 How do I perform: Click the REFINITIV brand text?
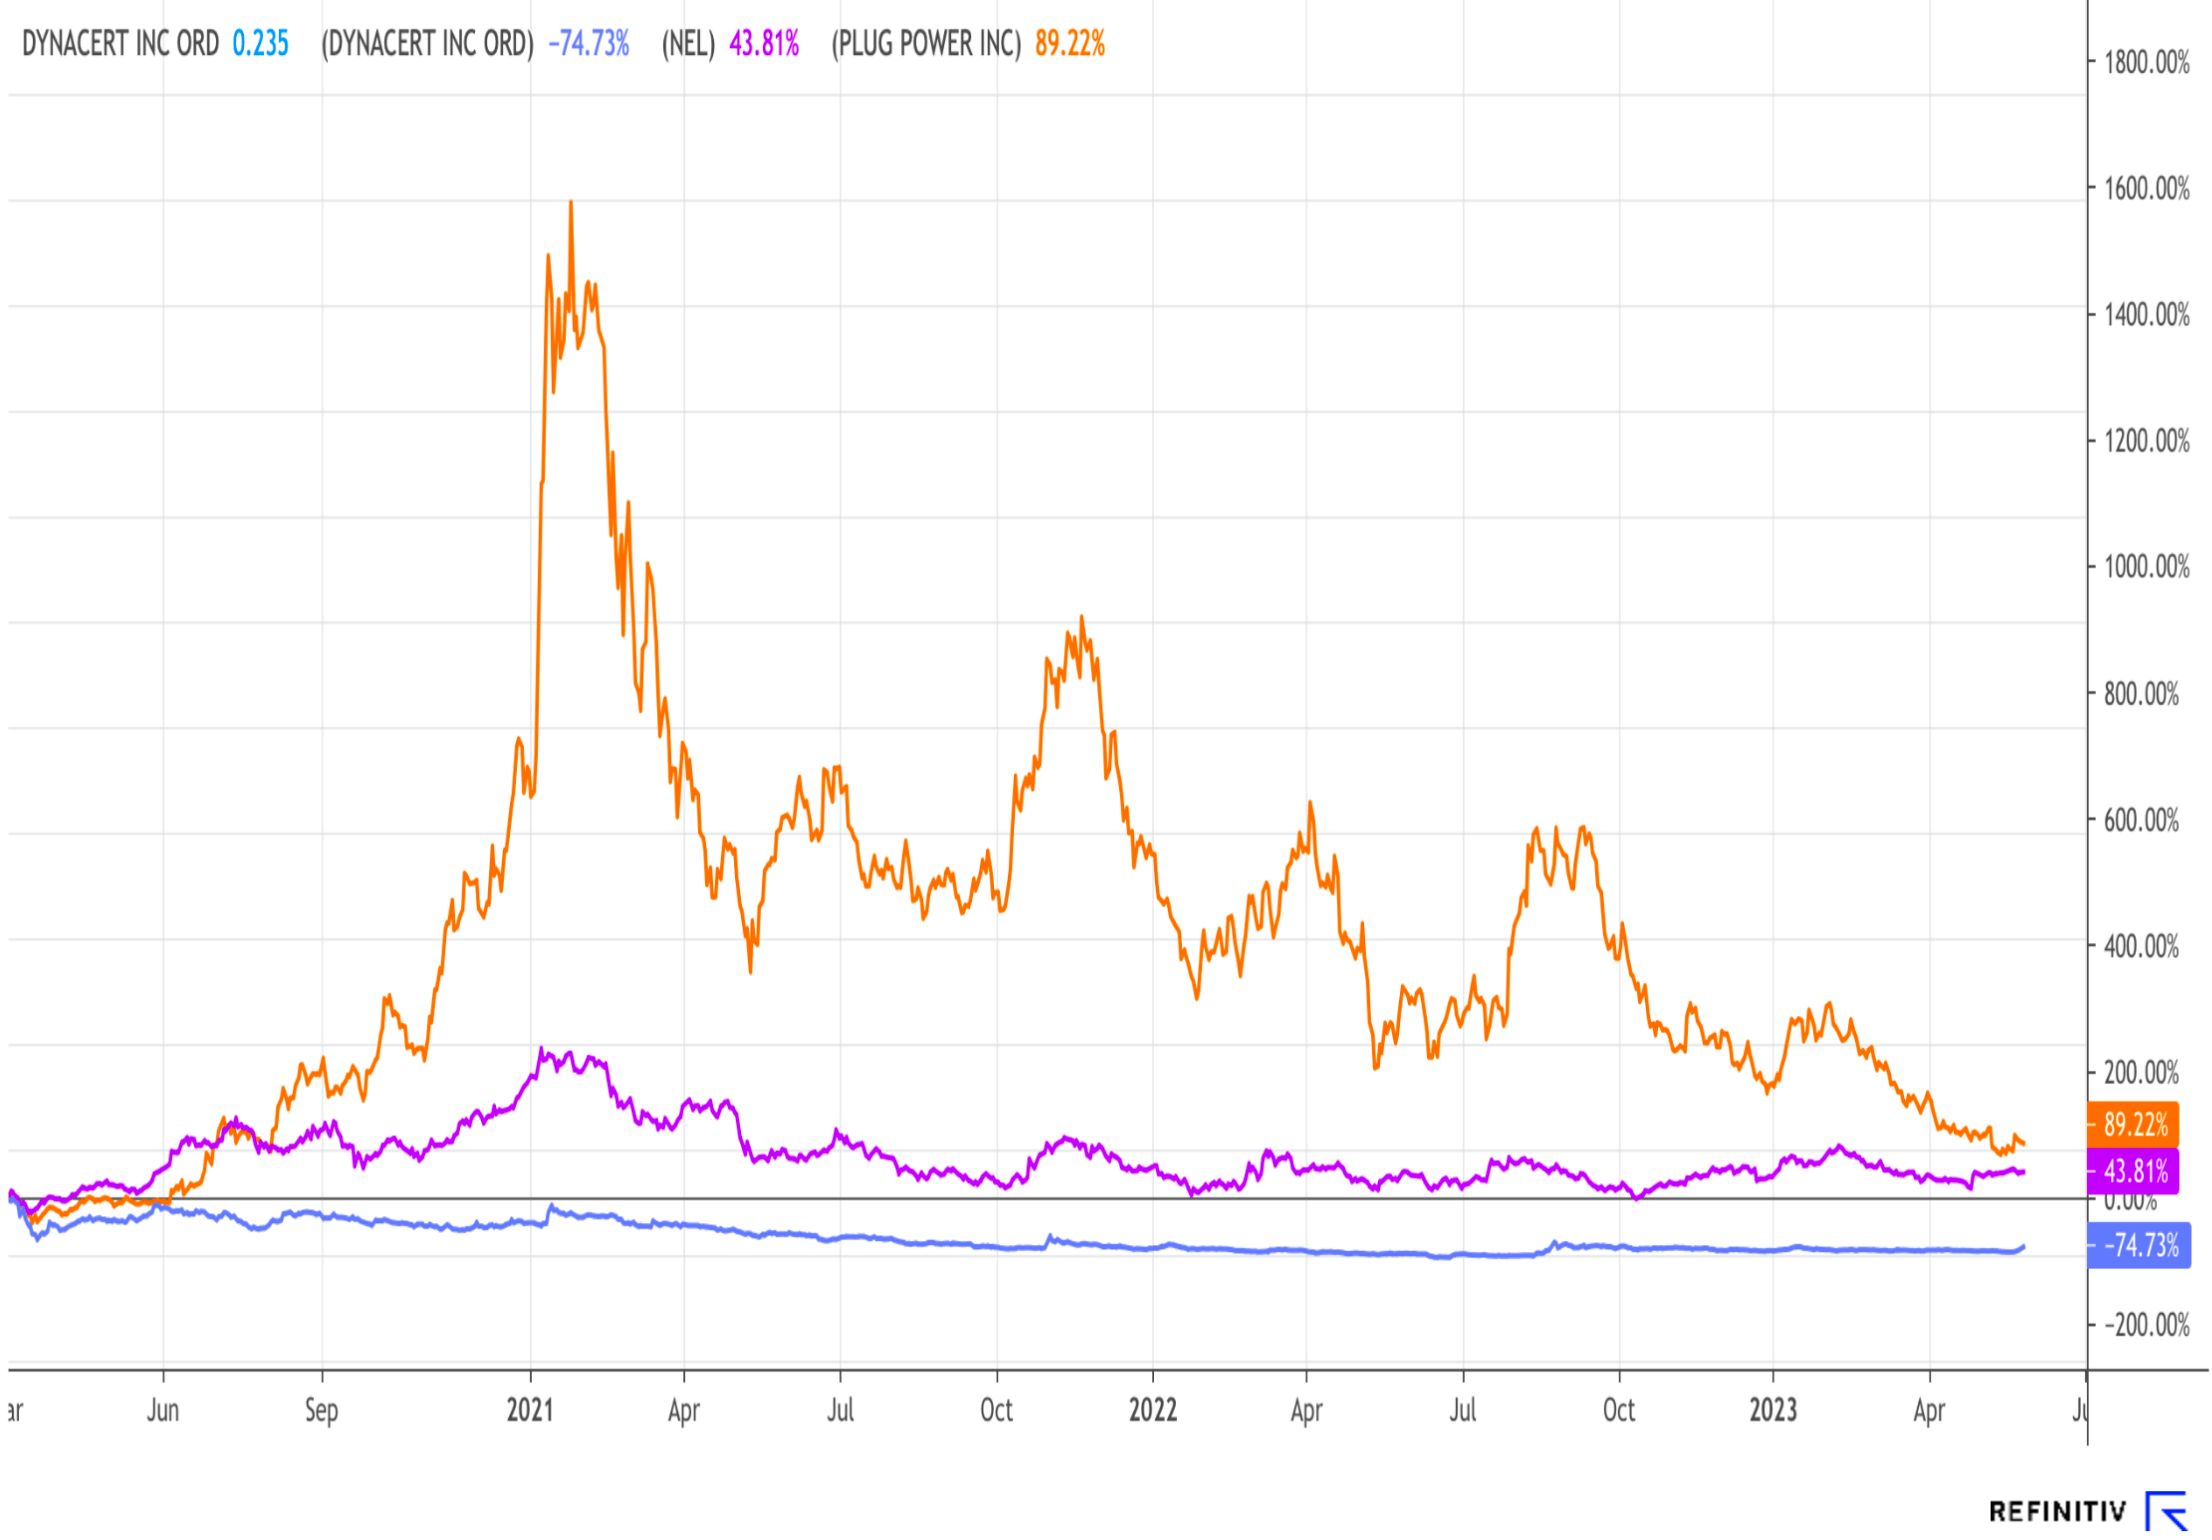(x=2057, y=1511)
